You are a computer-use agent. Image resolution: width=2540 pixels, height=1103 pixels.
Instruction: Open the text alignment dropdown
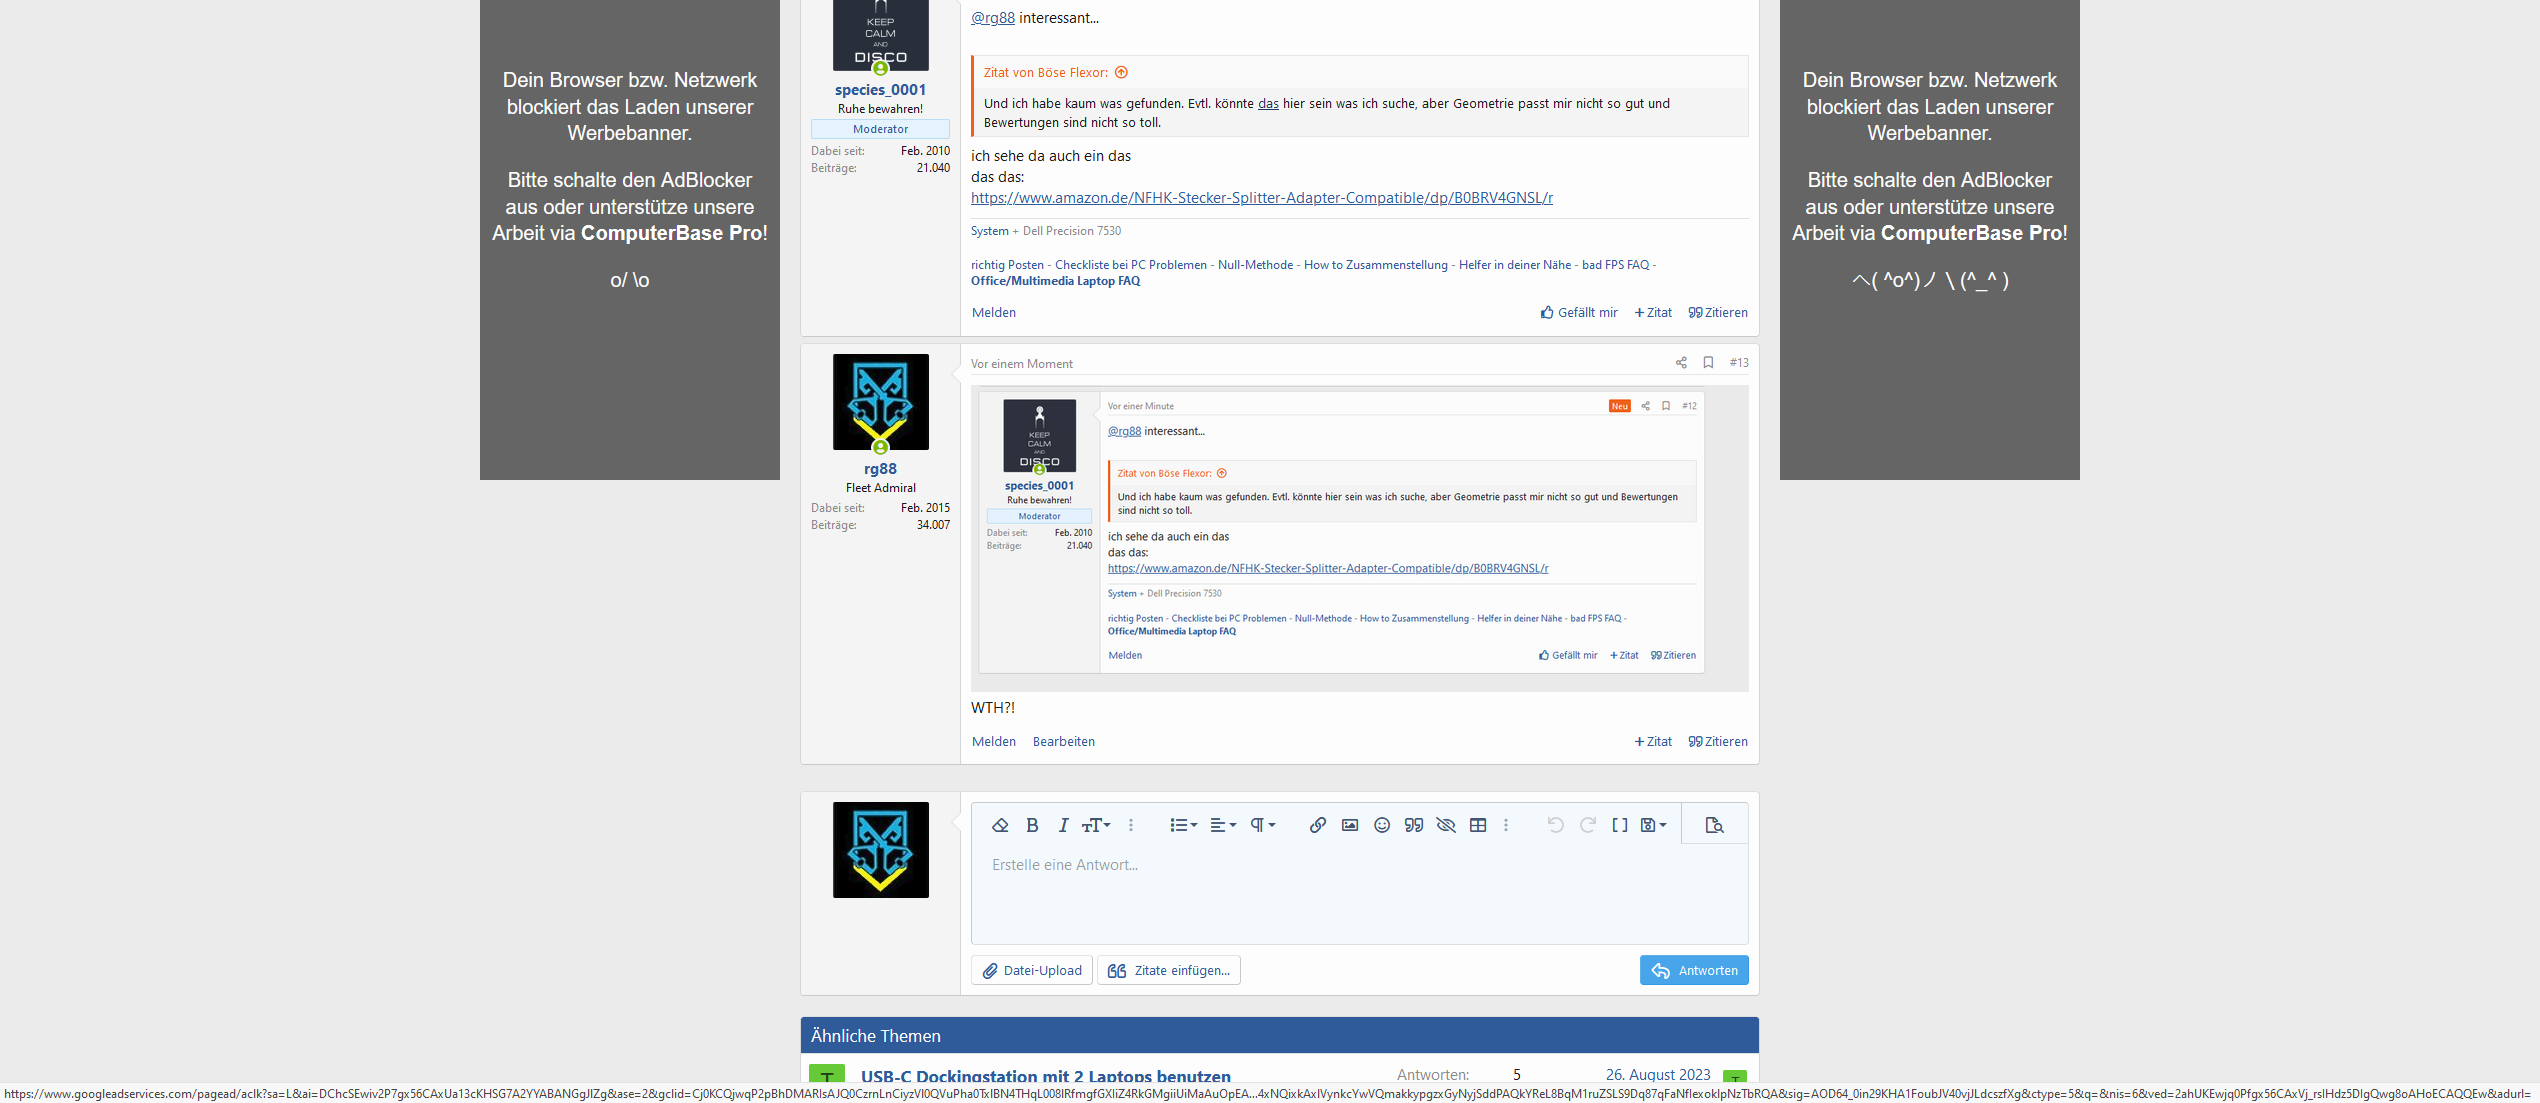[1222, 825]
